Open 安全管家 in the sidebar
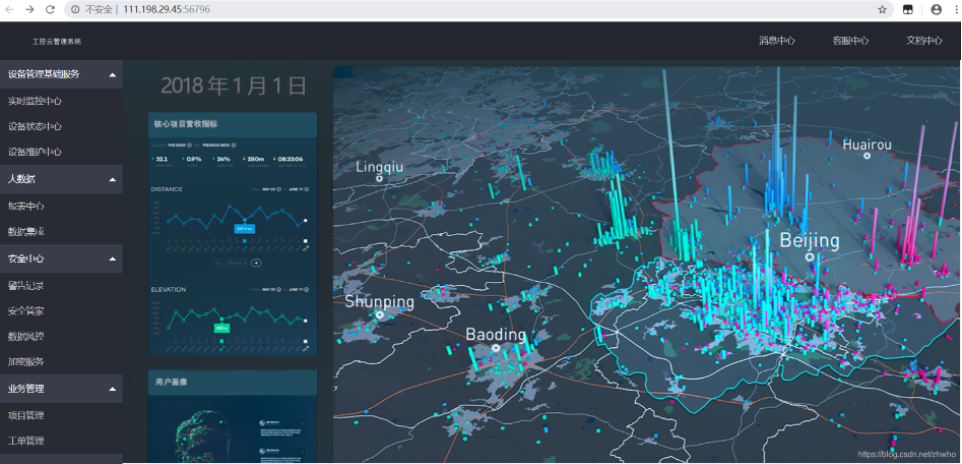The image size is (962, 464). pyautogui.click(x=26, y=311)
